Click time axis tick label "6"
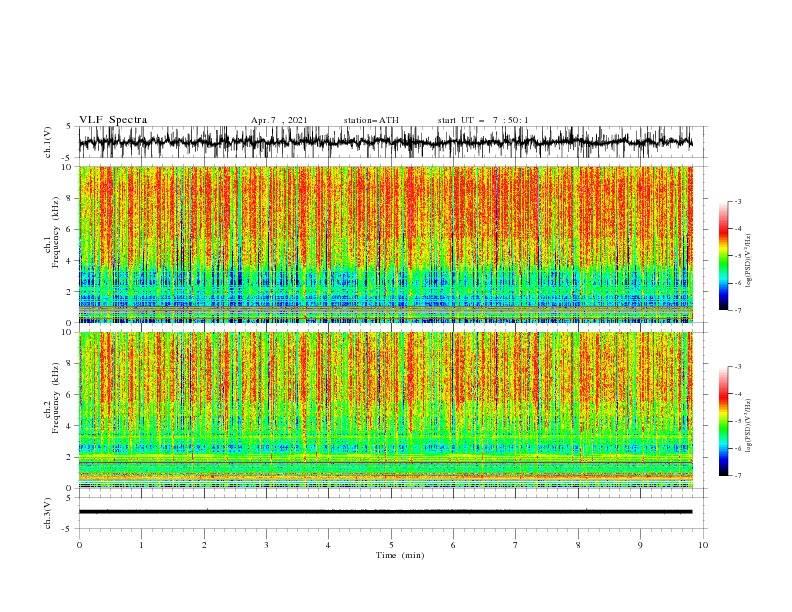Viewport: 792px width, 612px height. [x=453, y=545]
